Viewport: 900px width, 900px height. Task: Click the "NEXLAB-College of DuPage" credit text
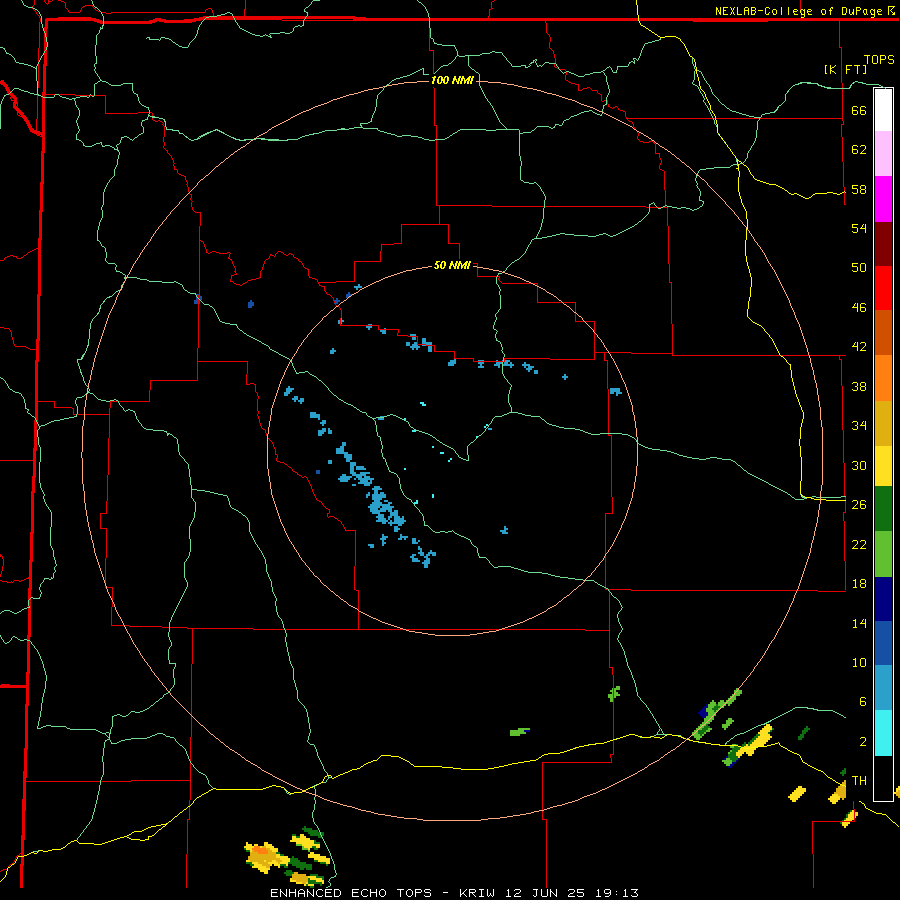(x=798, y=11)
